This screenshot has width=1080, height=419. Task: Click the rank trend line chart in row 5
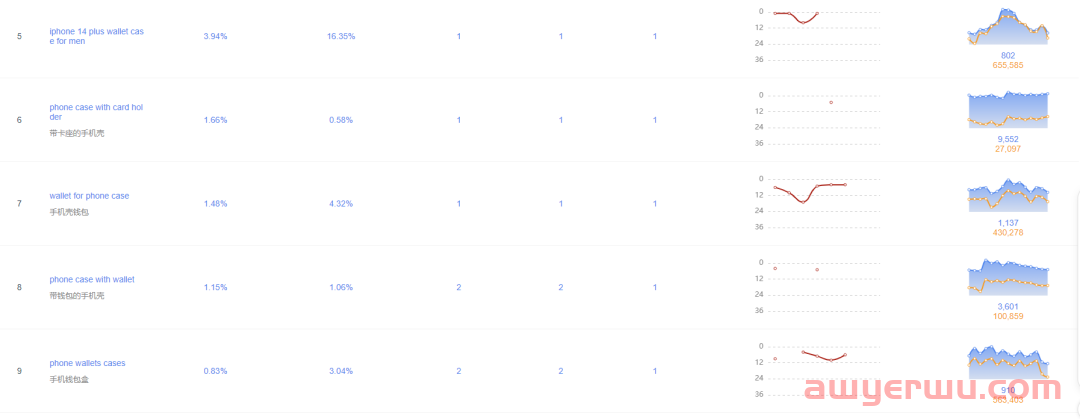(796, 17)
